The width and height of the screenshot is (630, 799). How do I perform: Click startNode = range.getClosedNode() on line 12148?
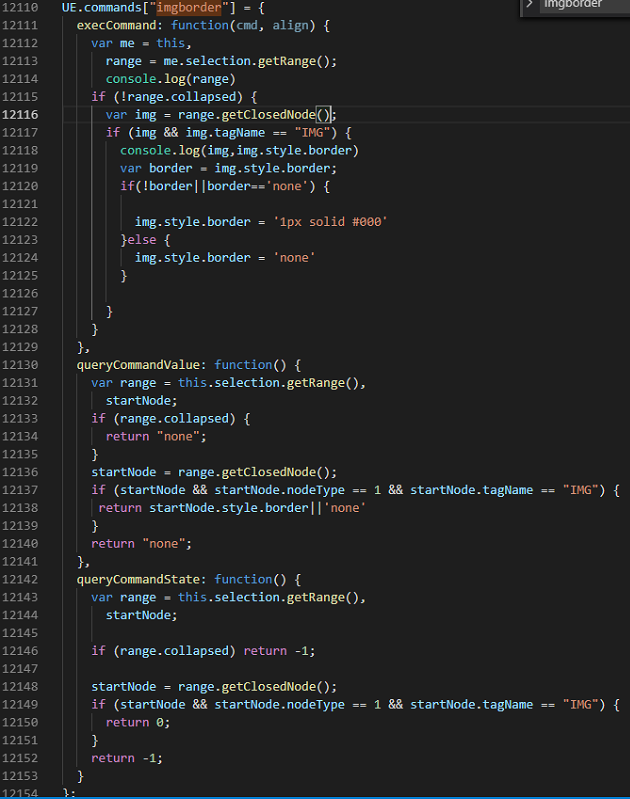pyautogui.click(x=211, y=686)
